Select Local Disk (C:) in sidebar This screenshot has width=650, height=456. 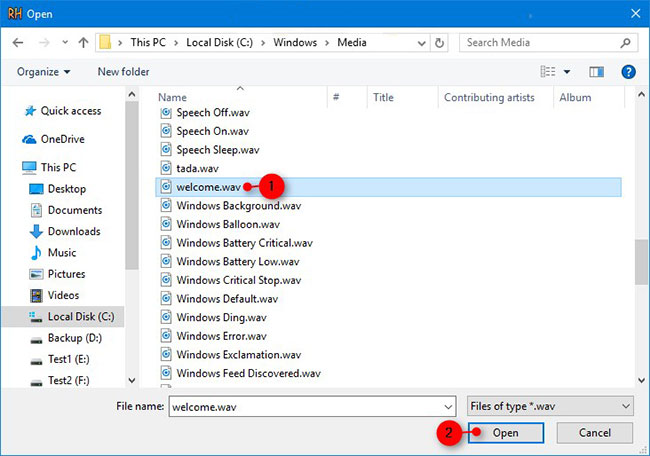click(x=63, y=317)
